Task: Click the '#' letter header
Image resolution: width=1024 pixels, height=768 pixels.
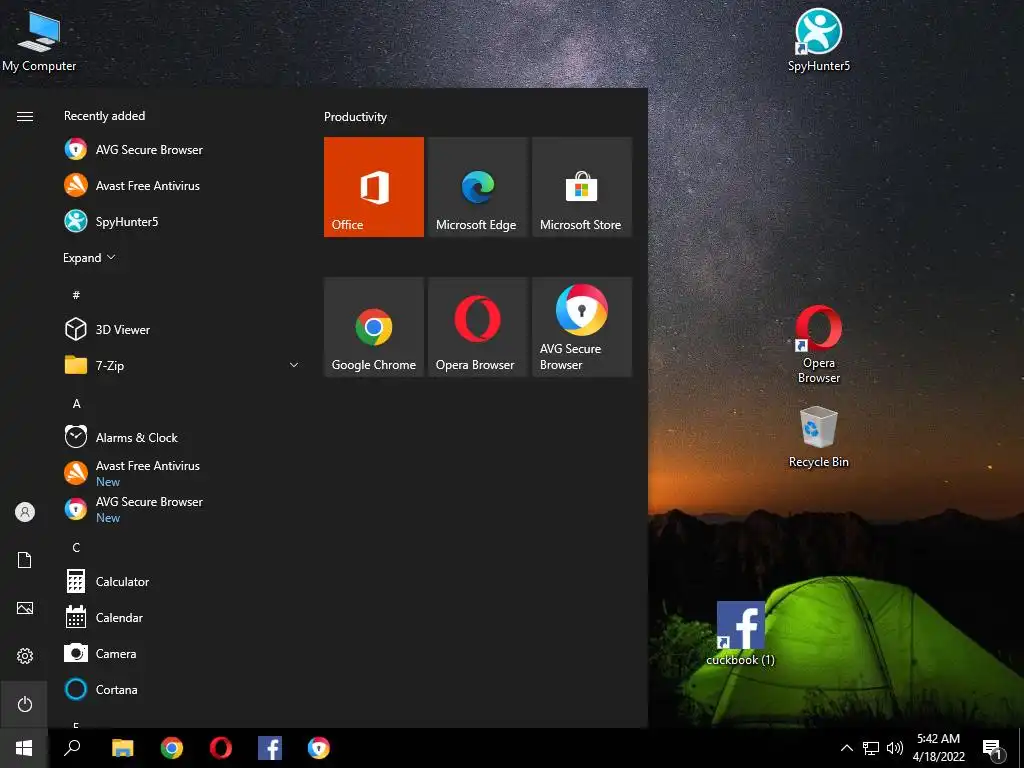Action: 76,295
